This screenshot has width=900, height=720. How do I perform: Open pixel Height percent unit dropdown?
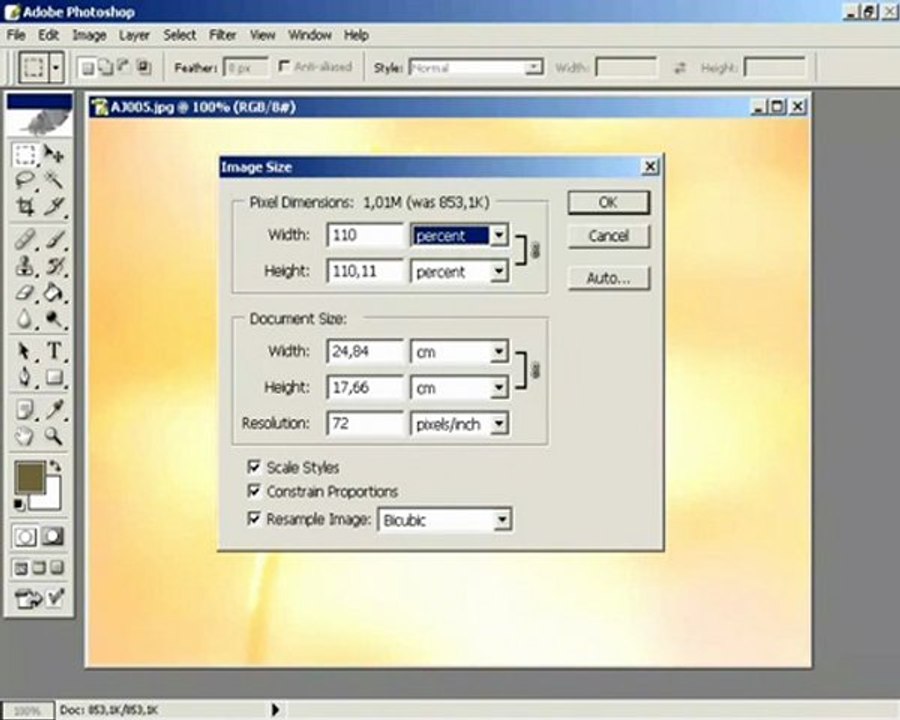(499, 271)
